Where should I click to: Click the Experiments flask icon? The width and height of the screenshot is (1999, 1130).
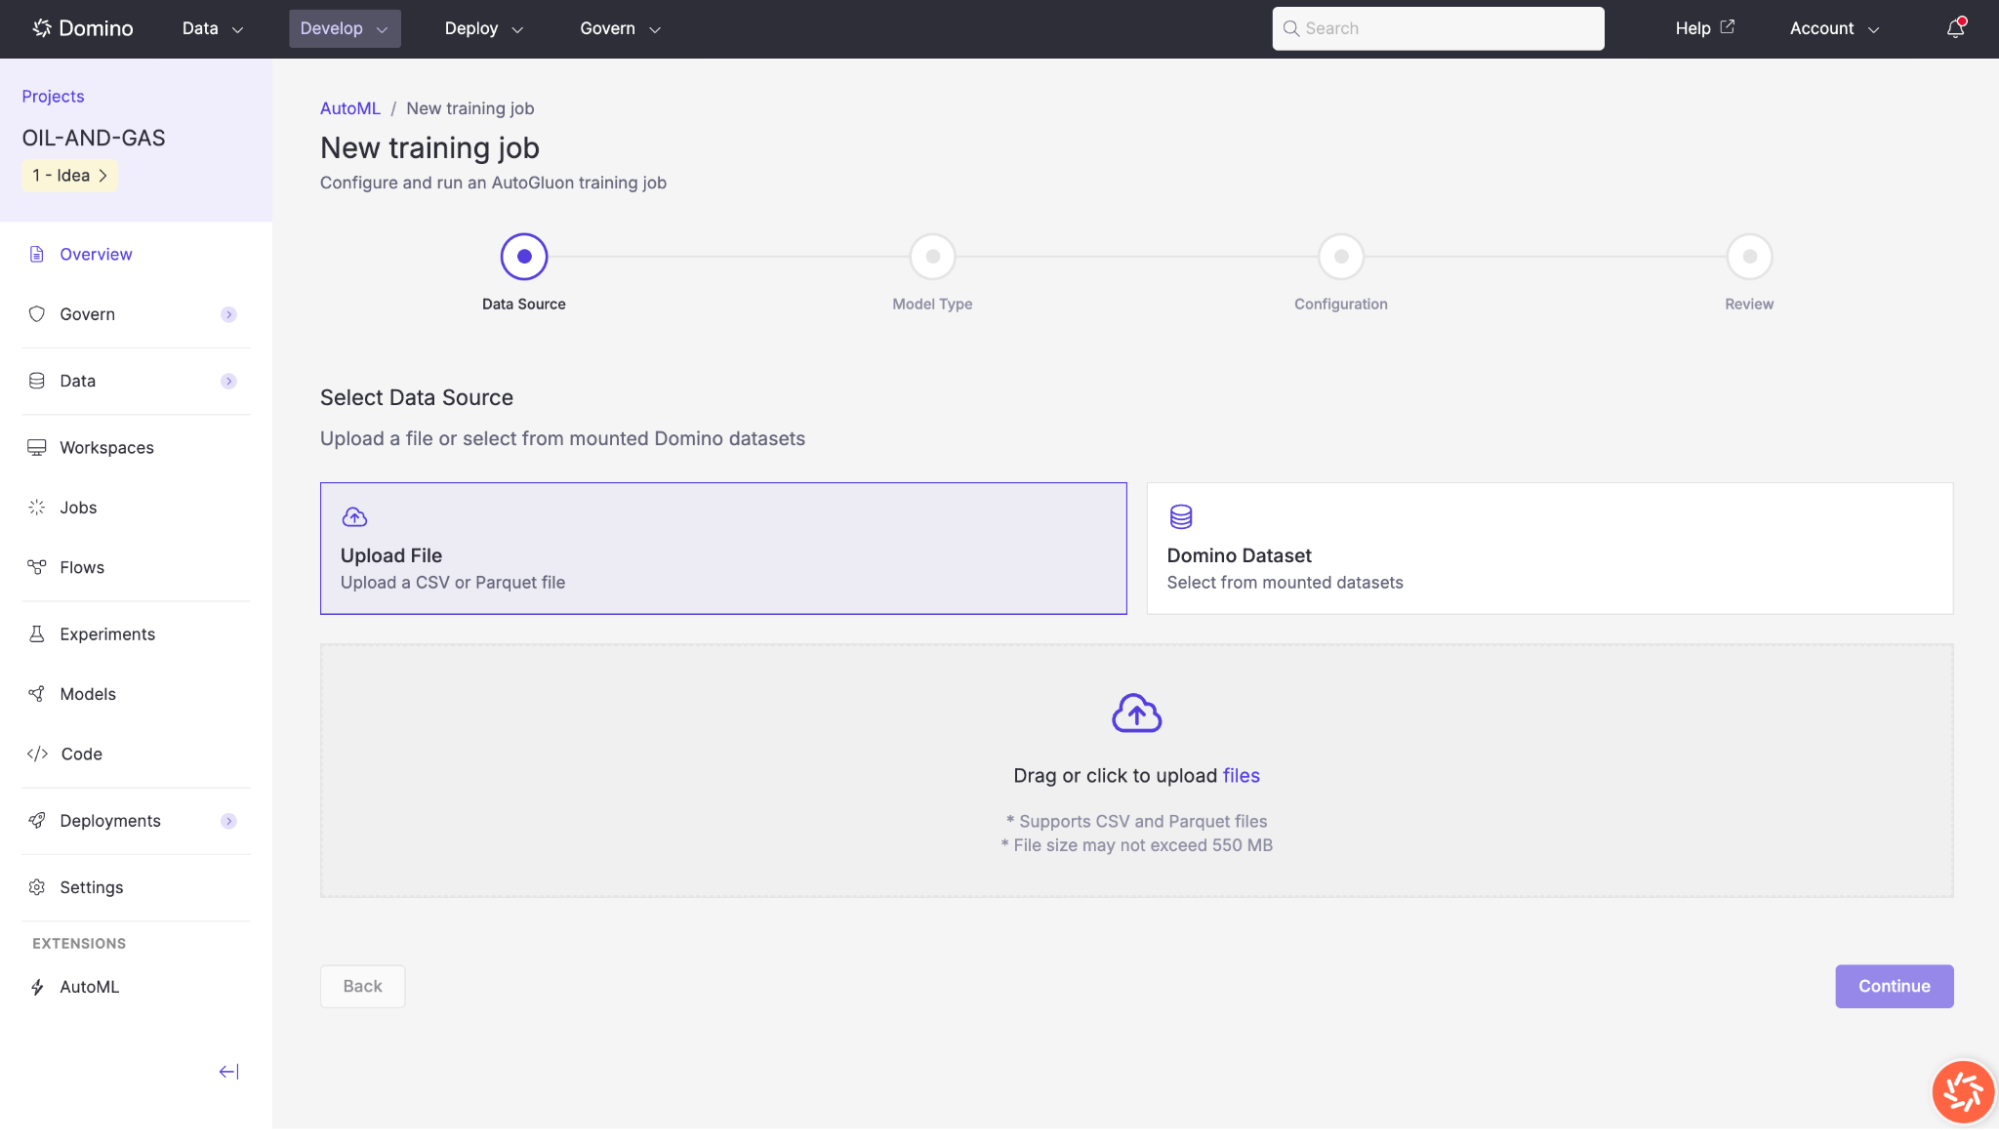pyautogui.click(x=37, y=633)
